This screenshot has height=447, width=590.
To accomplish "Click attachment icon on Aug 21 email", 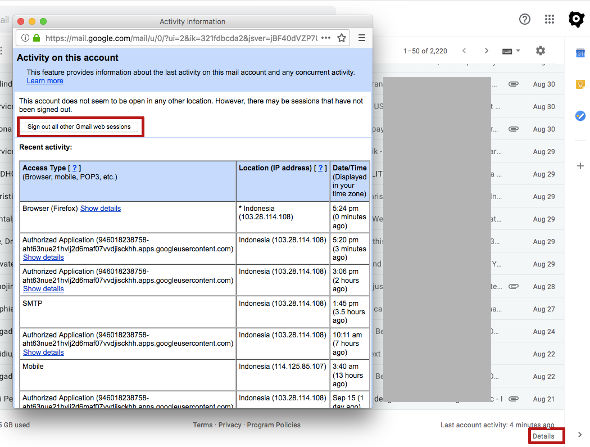I will (x=514, y=399).
